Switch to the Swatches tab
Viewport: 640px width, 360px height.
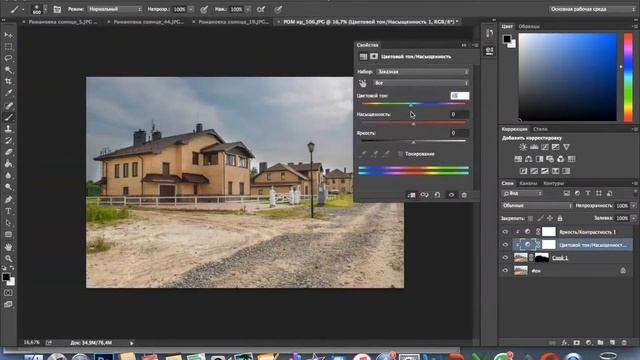[529, 26]
